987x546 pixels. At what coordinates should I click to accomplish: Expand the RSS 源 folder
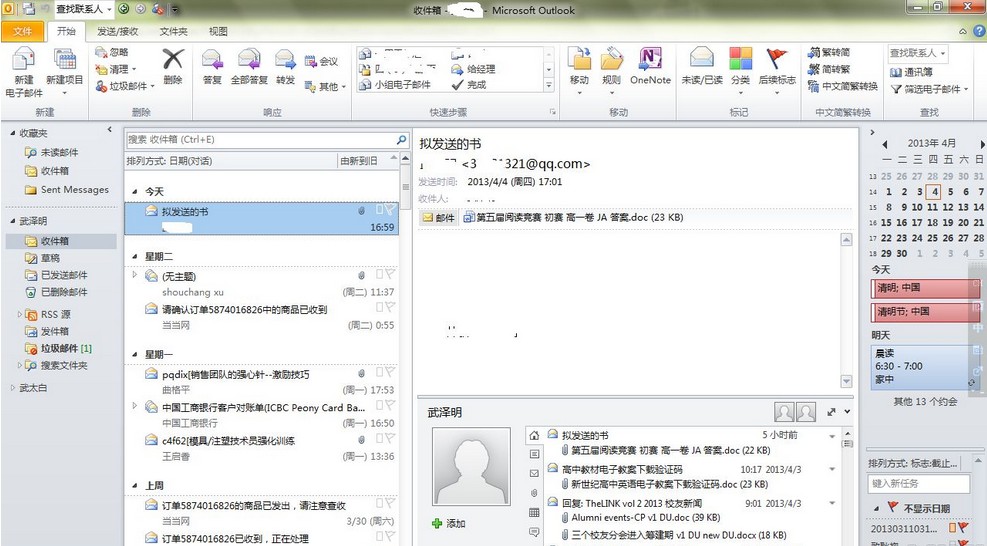tap(19, 314)
